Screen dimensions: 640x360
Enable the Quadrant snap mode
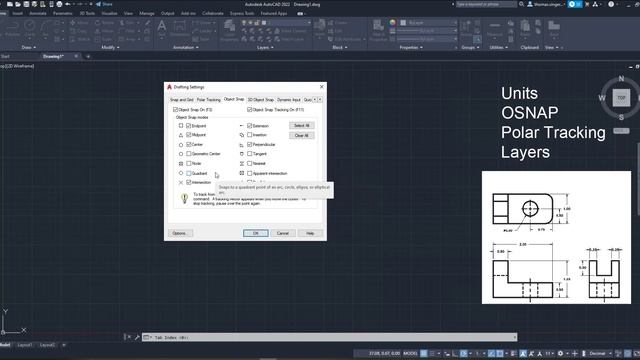189,173
